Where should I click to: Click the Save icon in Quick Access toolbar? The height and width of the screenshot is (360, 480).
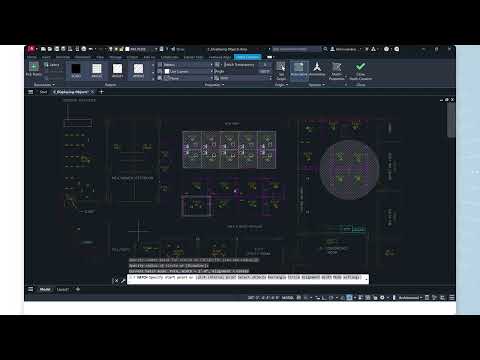pos(57,49)
